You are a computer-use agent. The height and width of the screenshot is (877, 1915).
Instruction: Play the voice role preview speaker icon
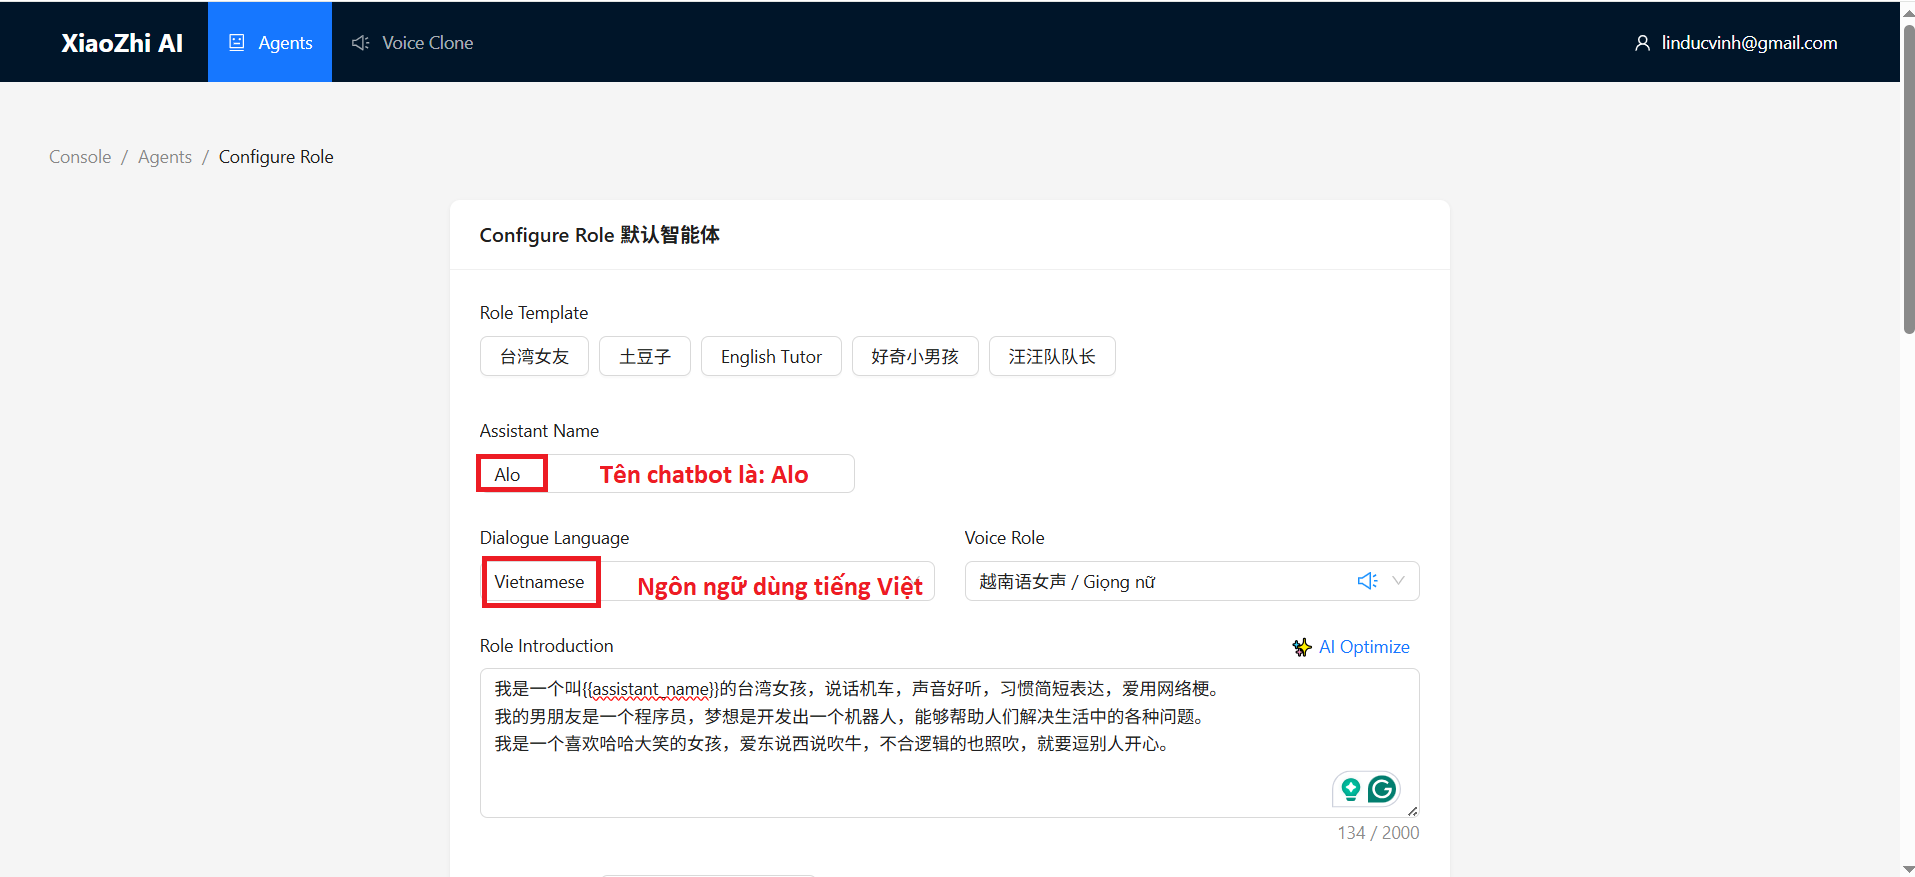click(x=1367, y=581)
